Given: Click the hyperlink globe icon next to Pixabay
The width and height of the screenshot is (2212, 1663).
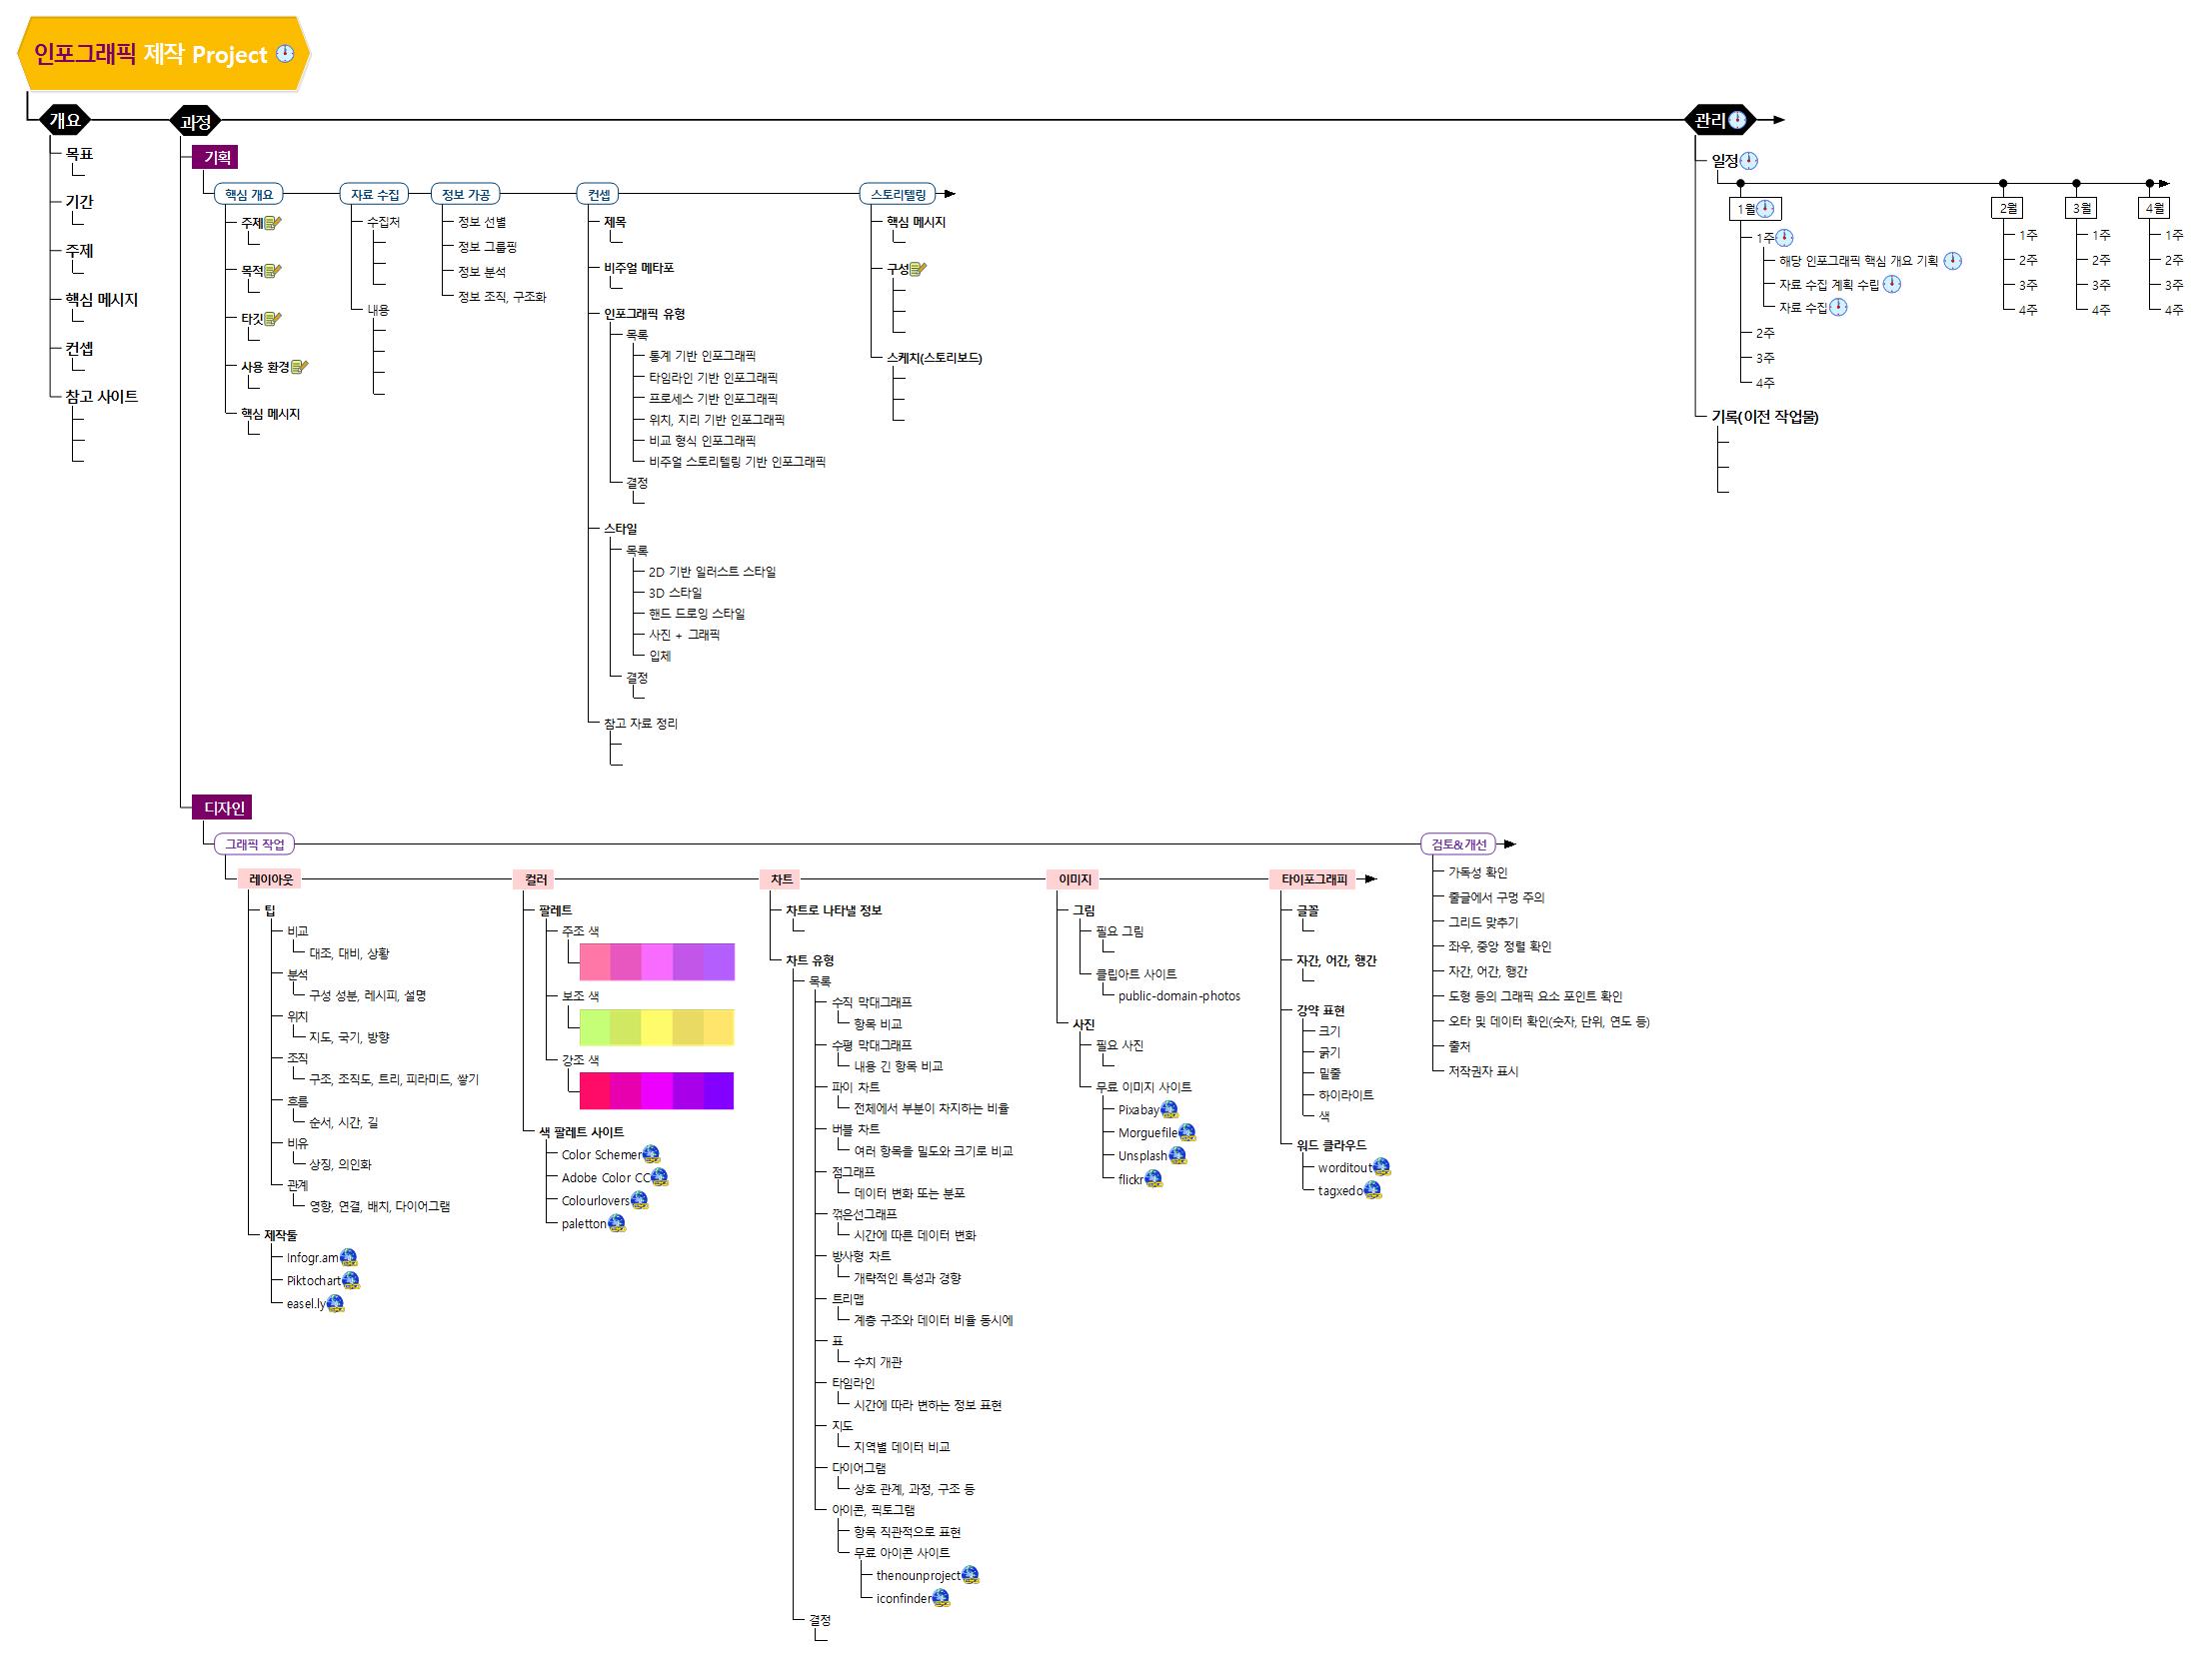Looking at the screenshot, I should (x=1169, y=1109).
